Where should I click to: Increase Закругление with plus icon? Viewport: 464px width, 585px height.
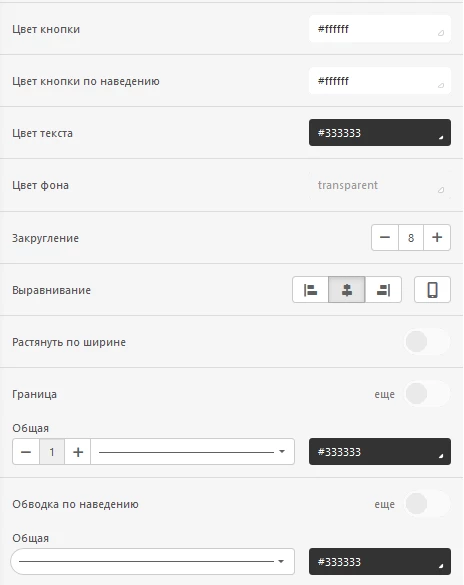tap(437, 237)
